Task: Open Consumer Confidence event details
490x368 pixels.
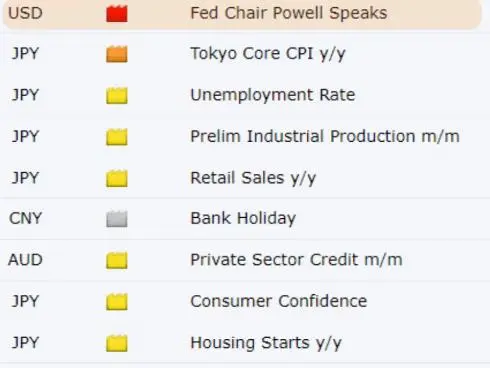Action: point(279,301)
